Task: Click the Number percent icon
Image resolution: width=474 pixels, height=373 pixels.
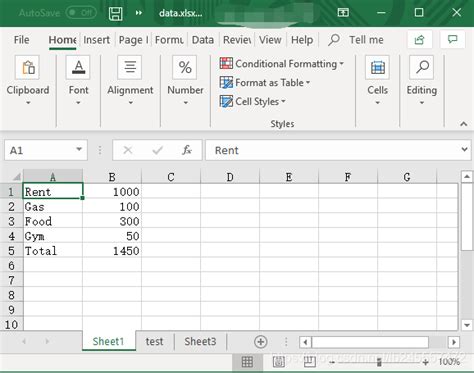Action: pyautogui.click(x=185, y=67)
